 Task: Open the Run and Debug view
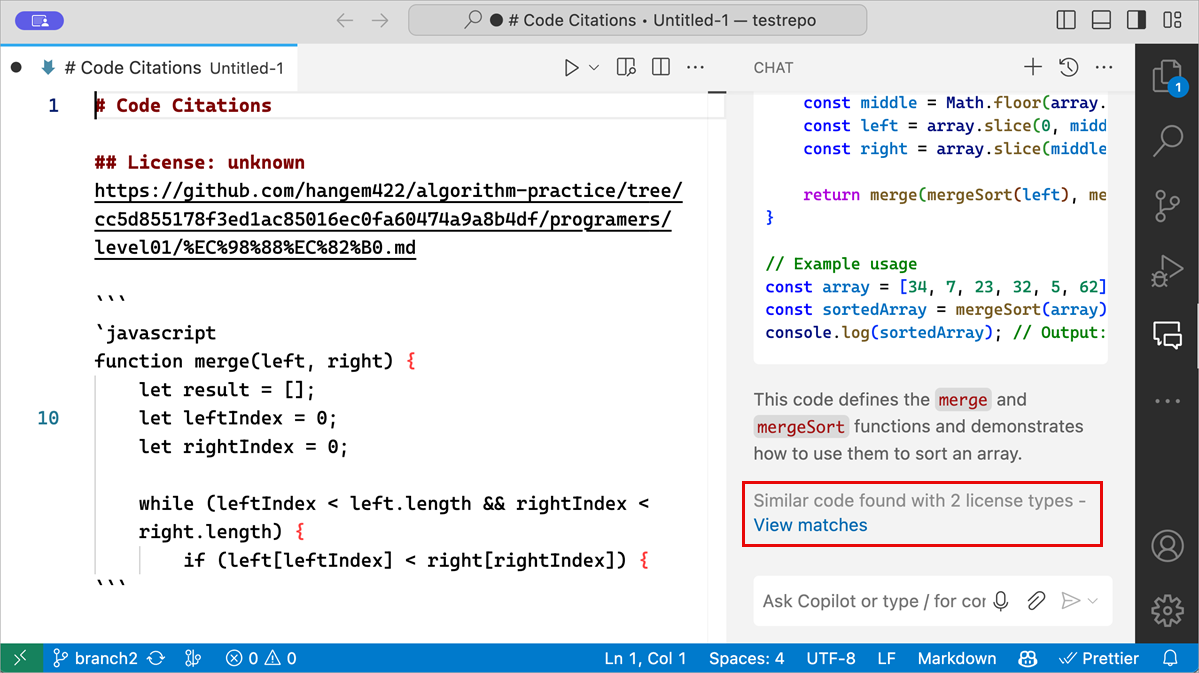[1166, 271]
